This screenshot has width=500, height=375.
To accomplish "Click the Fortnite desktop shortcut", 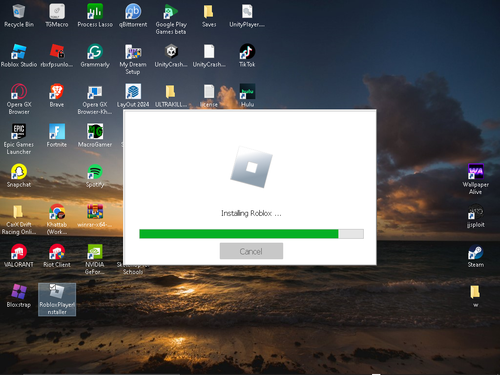I will [57, 136].
